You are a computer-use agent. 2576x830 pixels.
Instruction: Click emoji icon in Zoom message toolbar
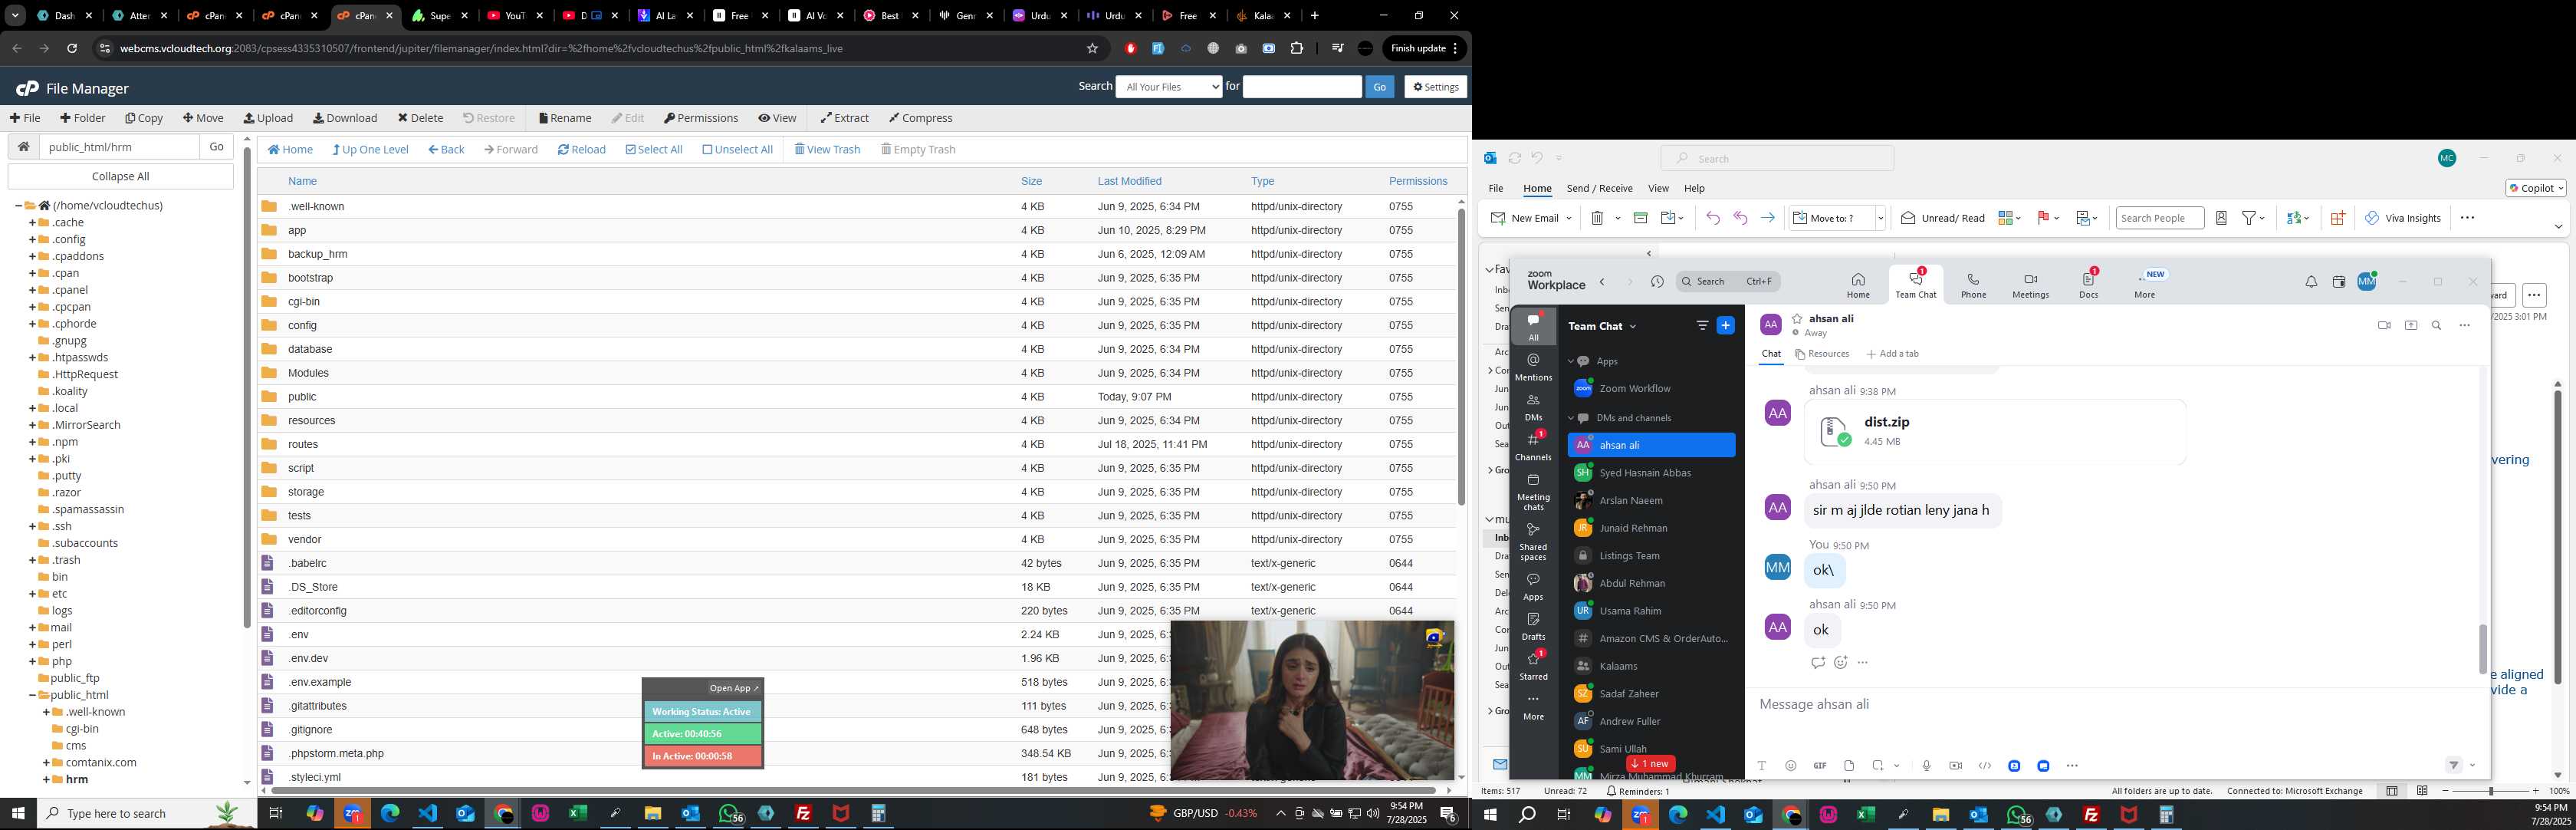point(1791,766)
